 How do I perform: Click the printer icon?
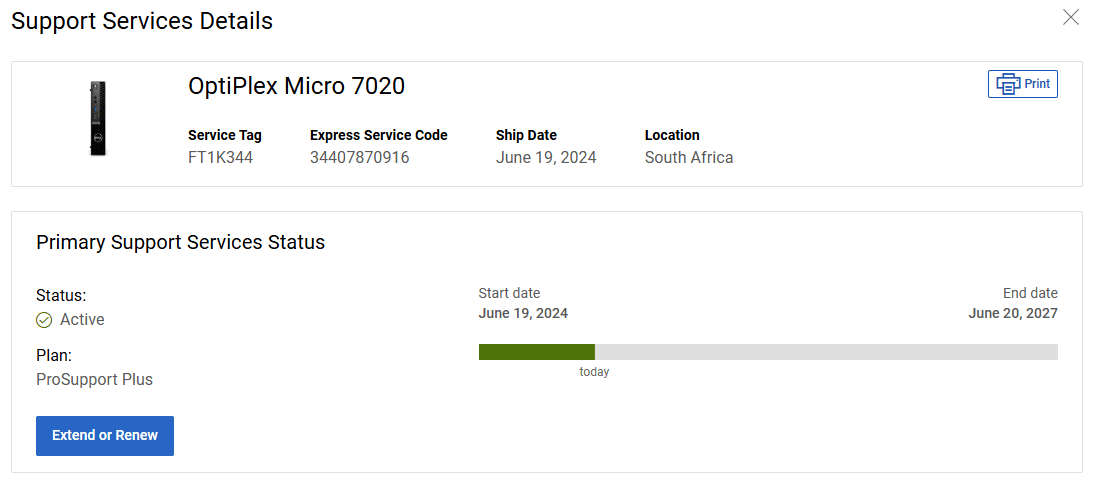pos(1008,84)
